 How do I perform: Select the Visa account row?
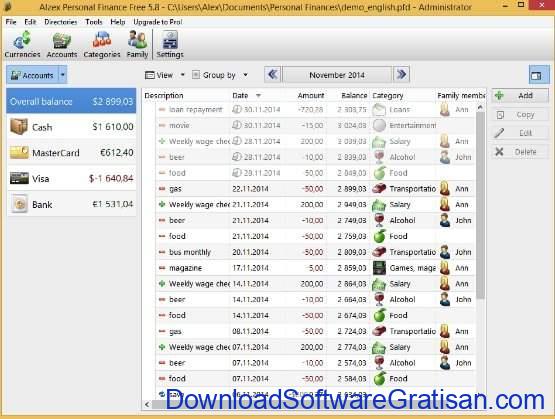pos(71,179)
